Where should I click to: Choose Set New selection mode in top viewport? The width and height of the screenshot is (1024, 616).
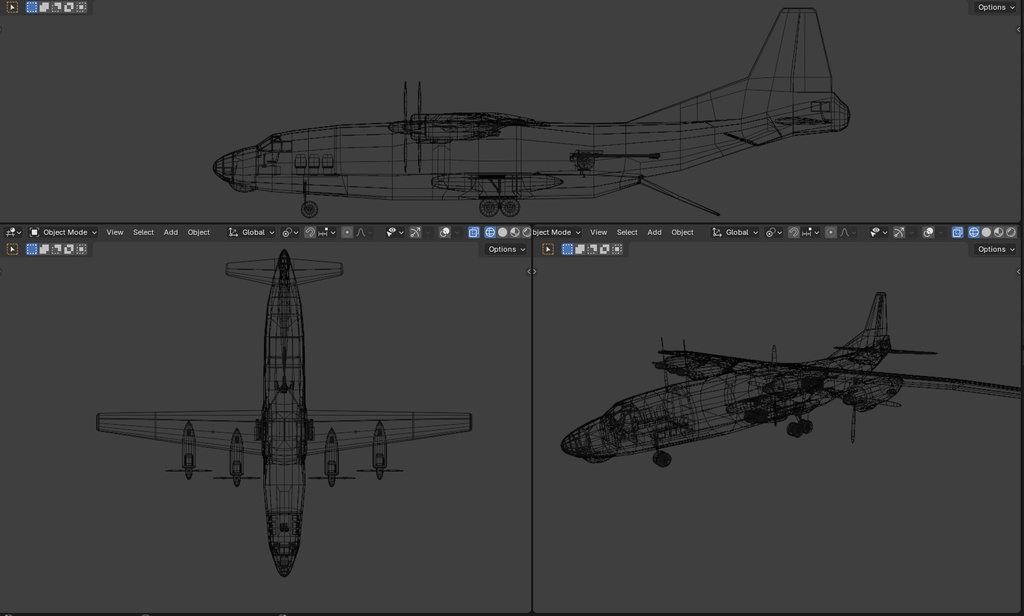[31, 7]
